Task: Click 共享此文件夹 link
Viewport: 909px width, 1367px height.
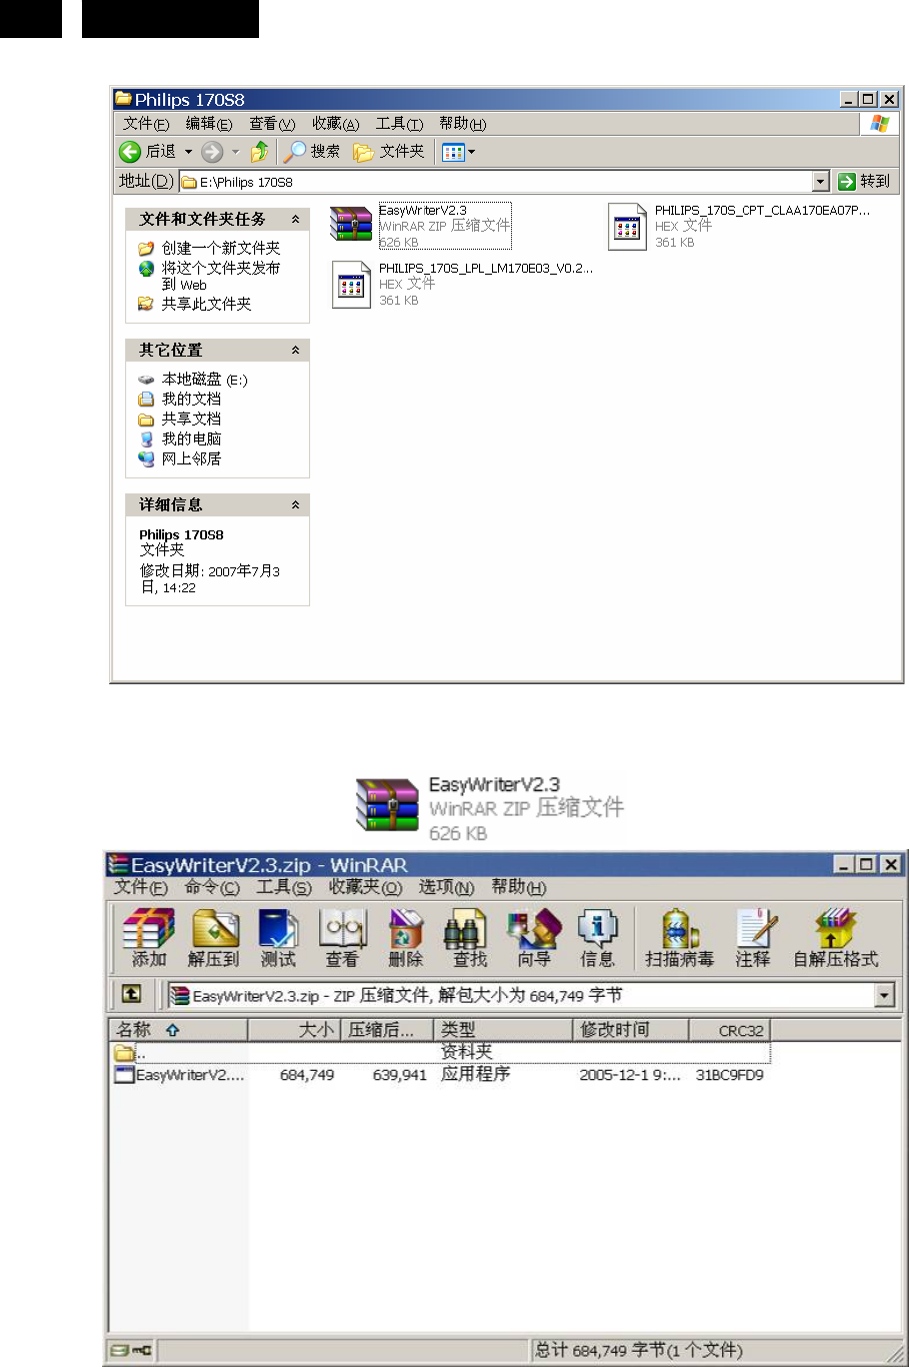Action: coord(195,304)
